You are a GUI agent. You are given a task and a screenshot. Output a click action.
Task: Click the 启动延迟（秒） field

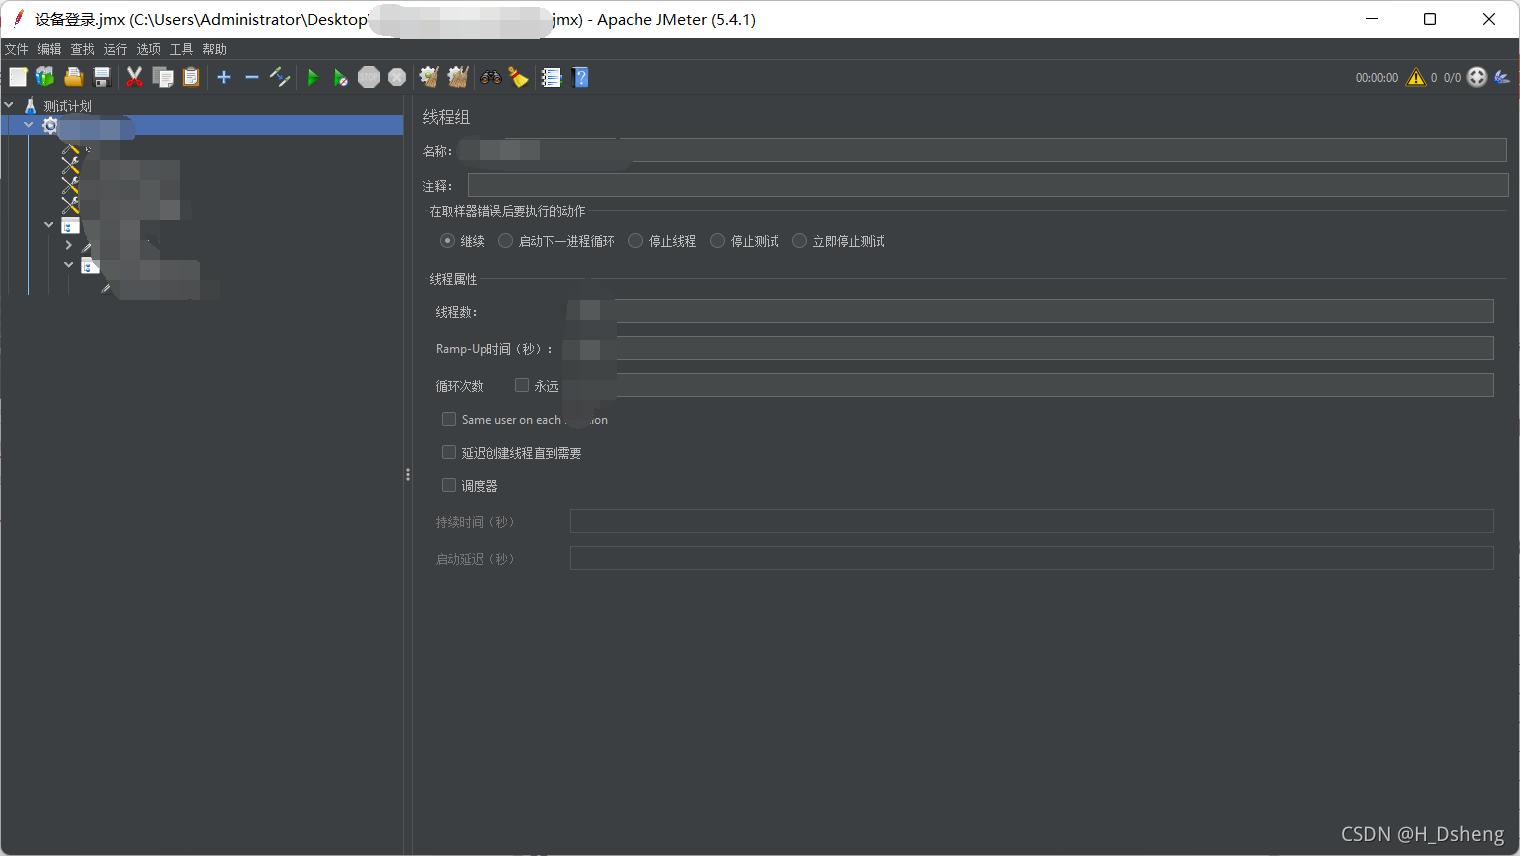pos(1032,558)
